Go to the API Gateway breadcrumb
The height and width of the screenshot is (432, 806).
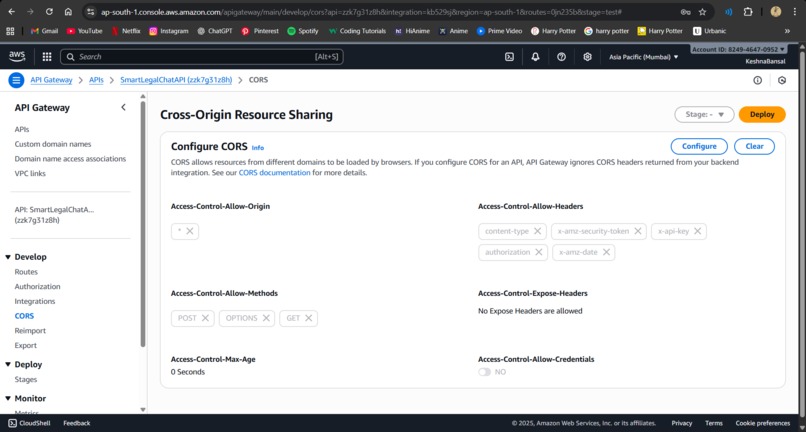click(x=51, y=80)
